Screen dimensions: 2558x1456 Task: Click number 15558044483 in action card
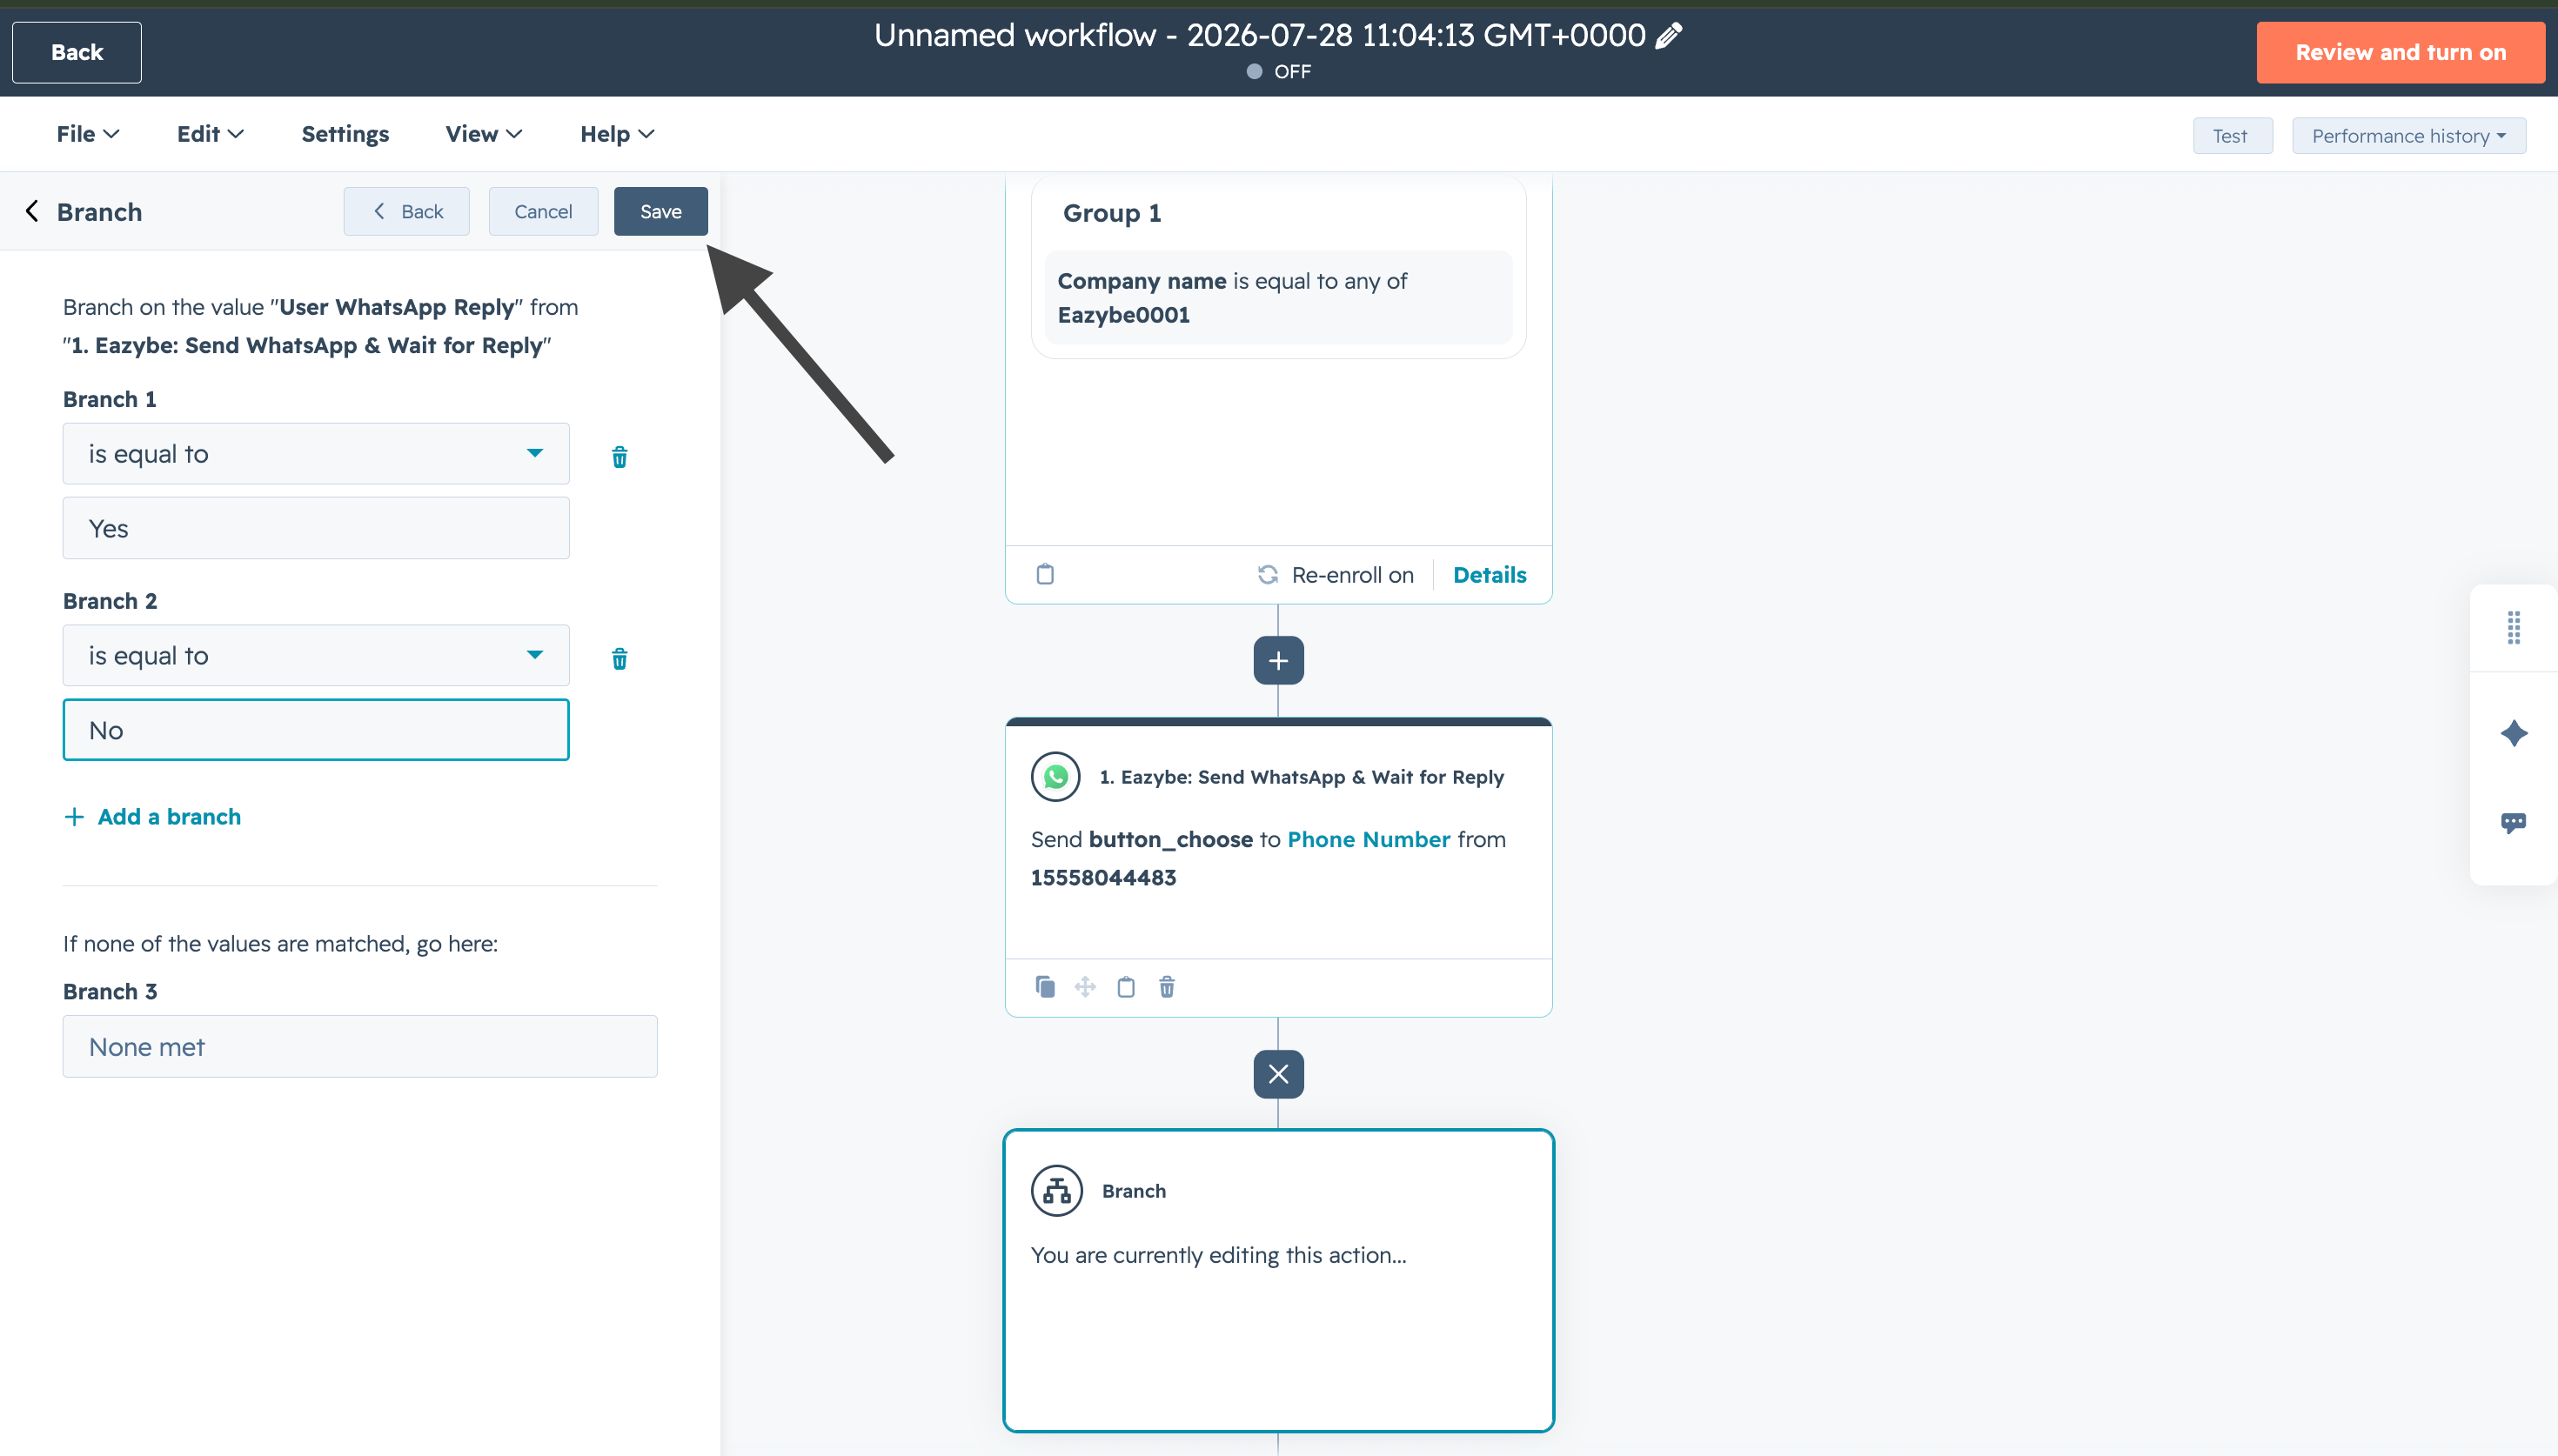(x=1103, y=877)
